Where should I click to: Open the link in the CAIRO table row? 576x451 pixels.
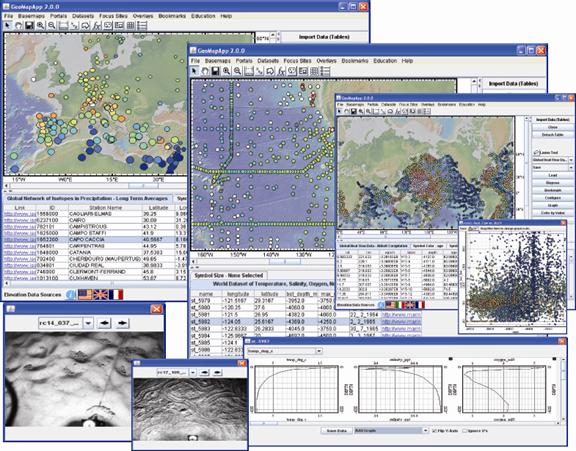pos(20,220)
